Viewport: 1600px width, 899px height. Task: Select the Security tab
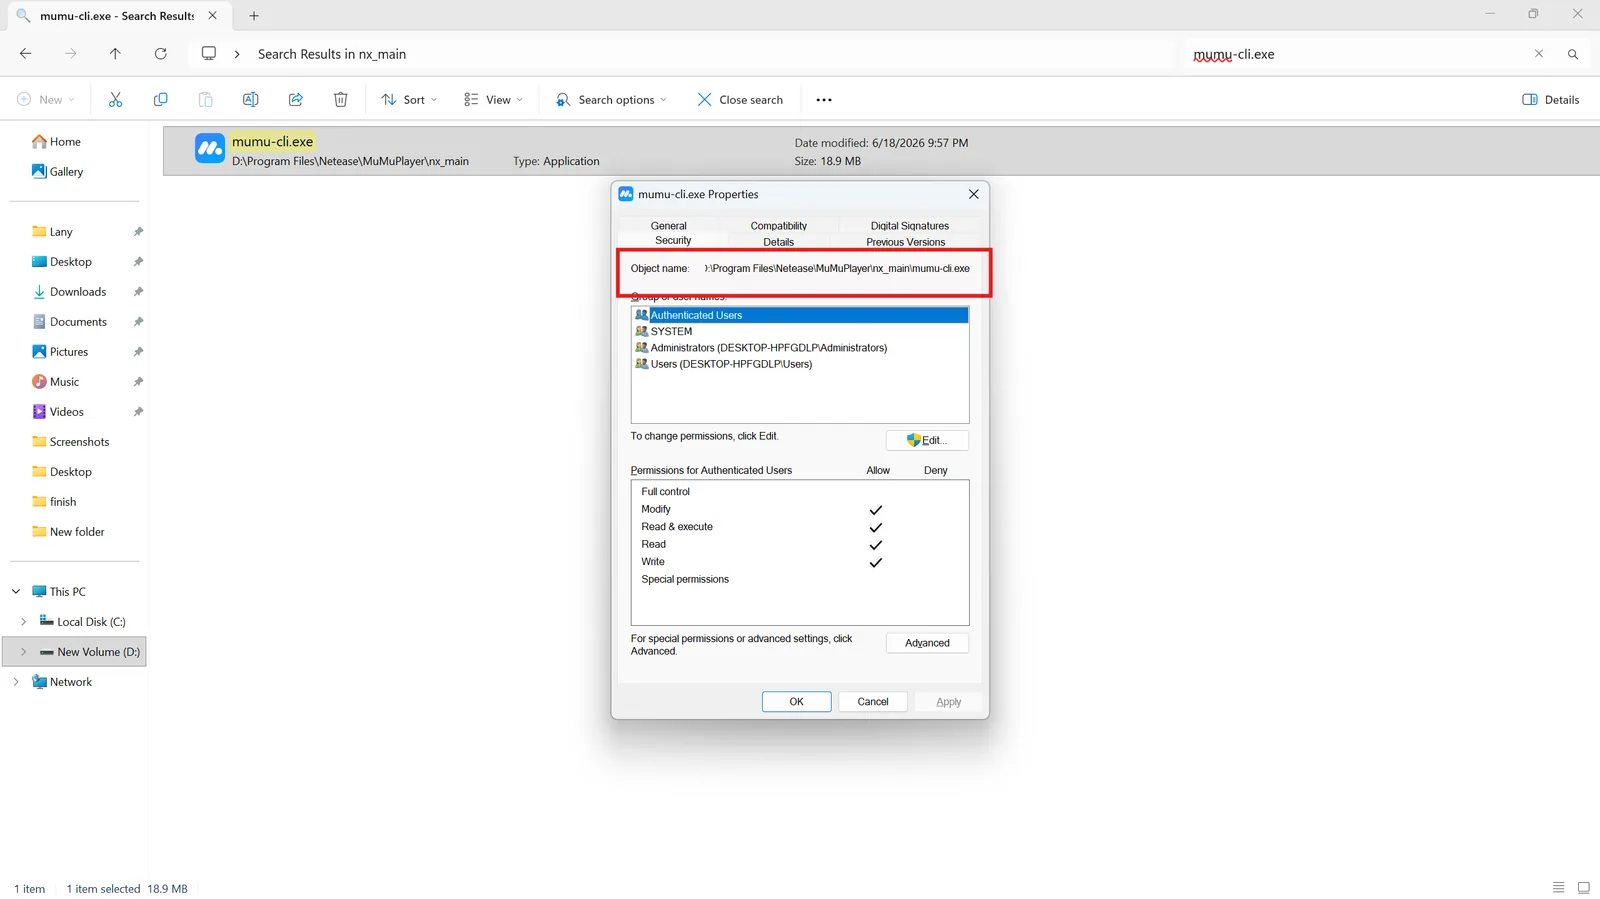(x=673, y=240)
